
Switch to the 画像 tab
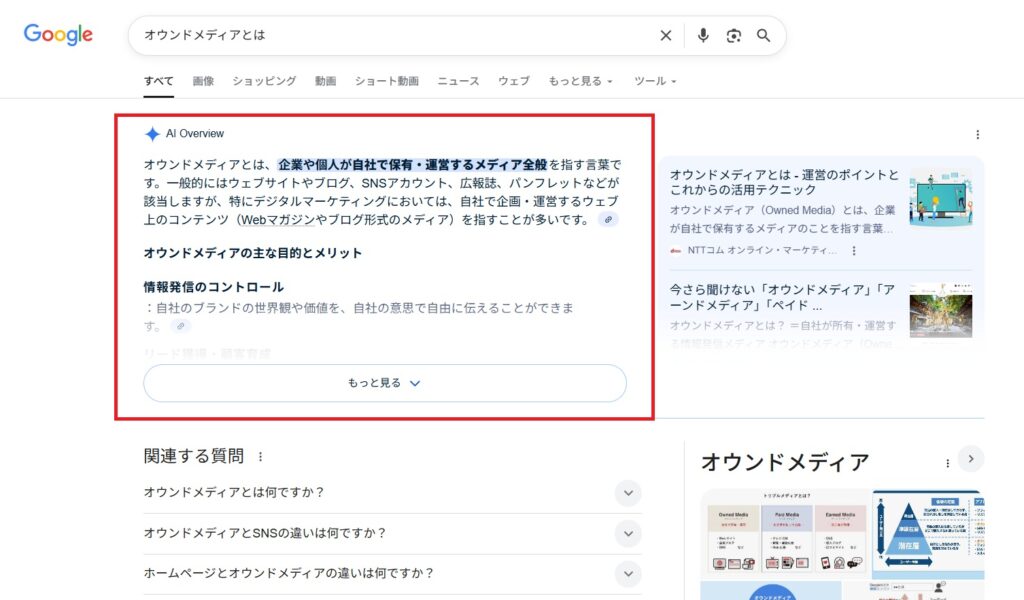click(203, 81)
